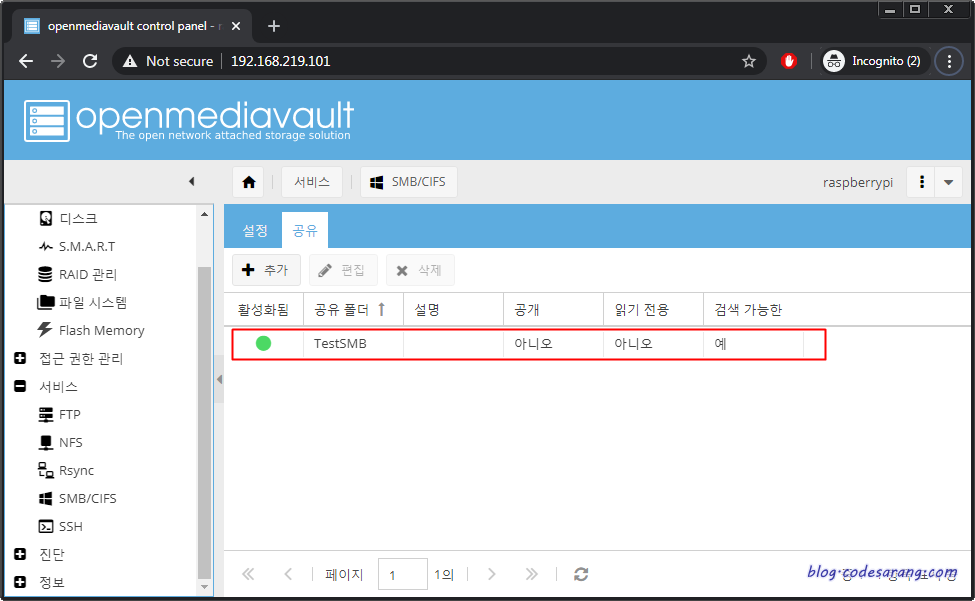The width and height of the screenshot is (975, 601).
Task: Sort by 공유 폴더 column header
Action: coord(353,310)
